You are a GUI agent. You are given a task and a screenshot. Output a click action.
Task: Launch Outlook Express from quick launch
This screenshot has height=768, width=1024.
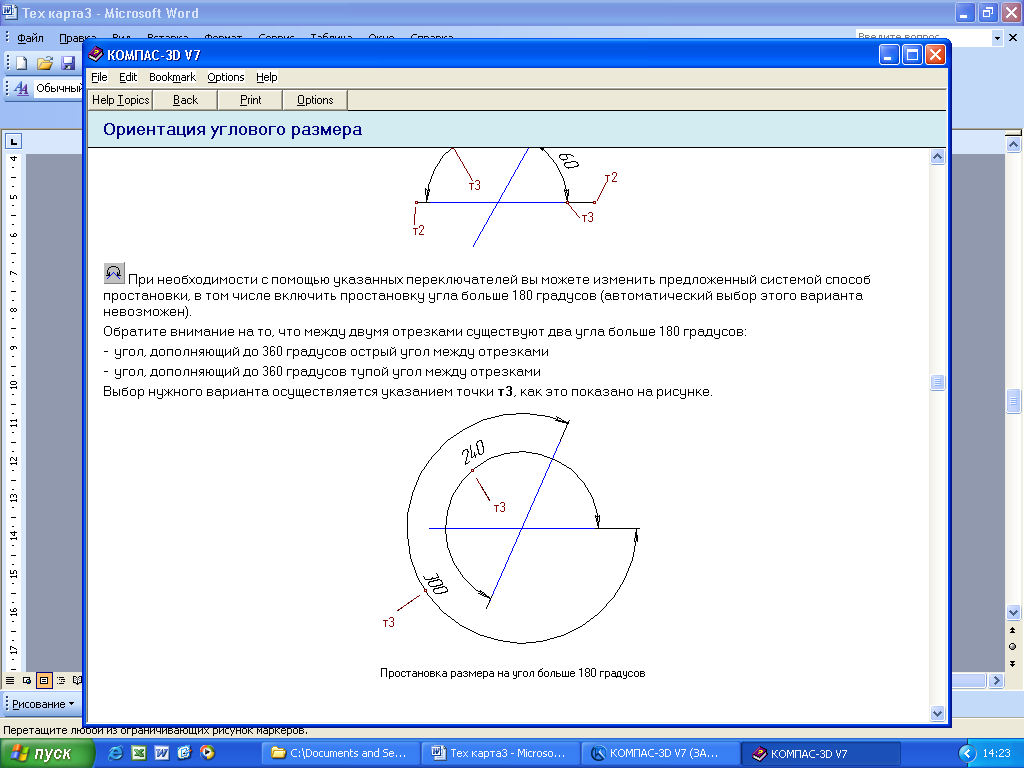point(184,753)
